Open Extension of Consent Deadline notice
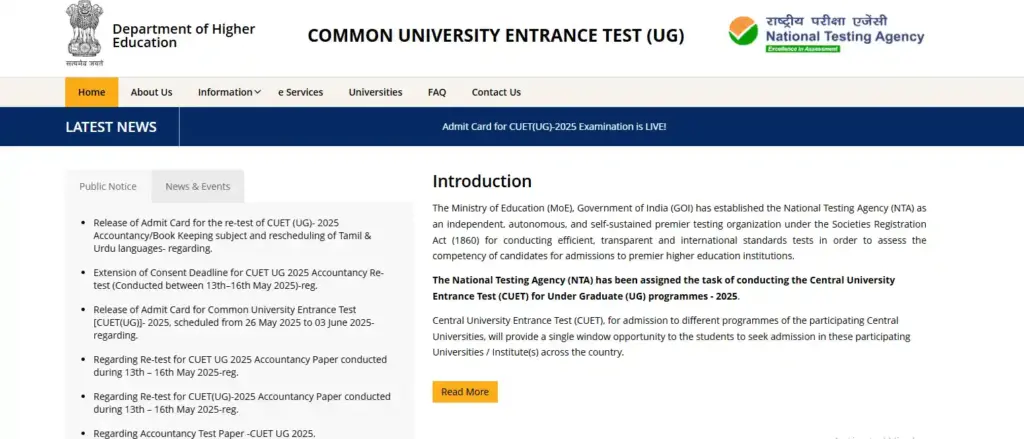1024x439 pixels. (238, 279)
